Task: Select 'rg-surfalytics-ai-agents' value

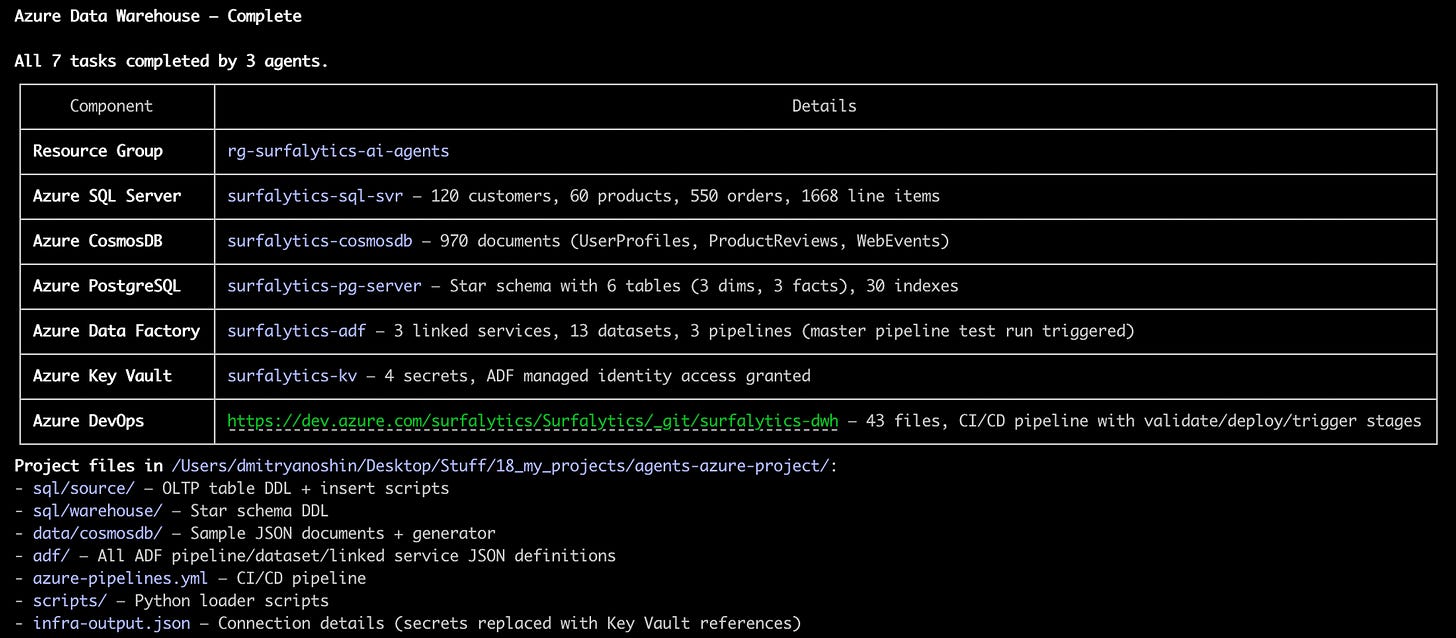Action: click(x=338, y=151)
